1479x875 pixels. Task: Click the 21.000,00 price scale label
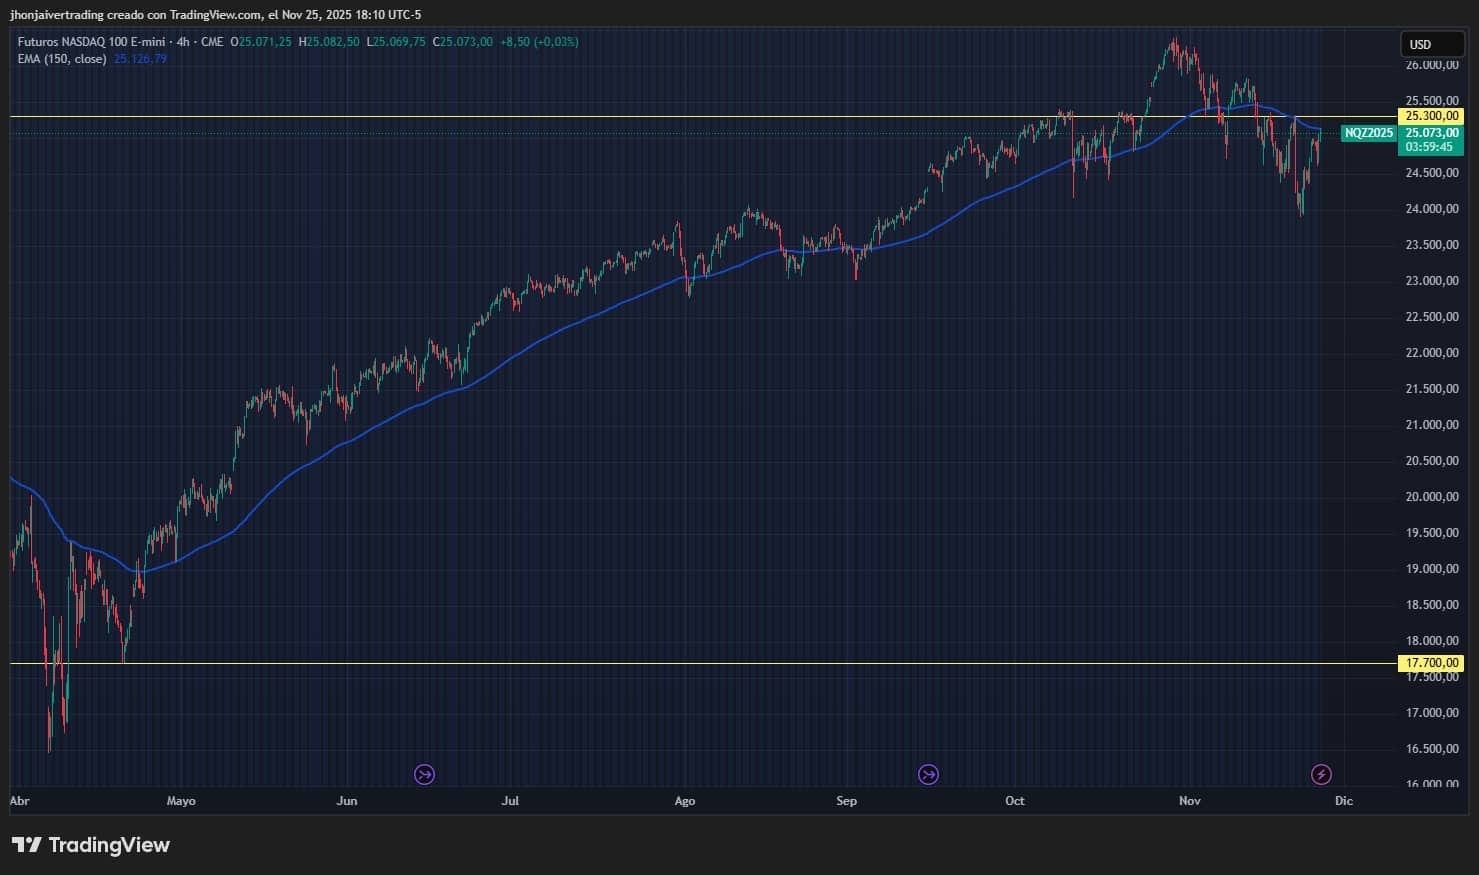[x=1432, y=425]
